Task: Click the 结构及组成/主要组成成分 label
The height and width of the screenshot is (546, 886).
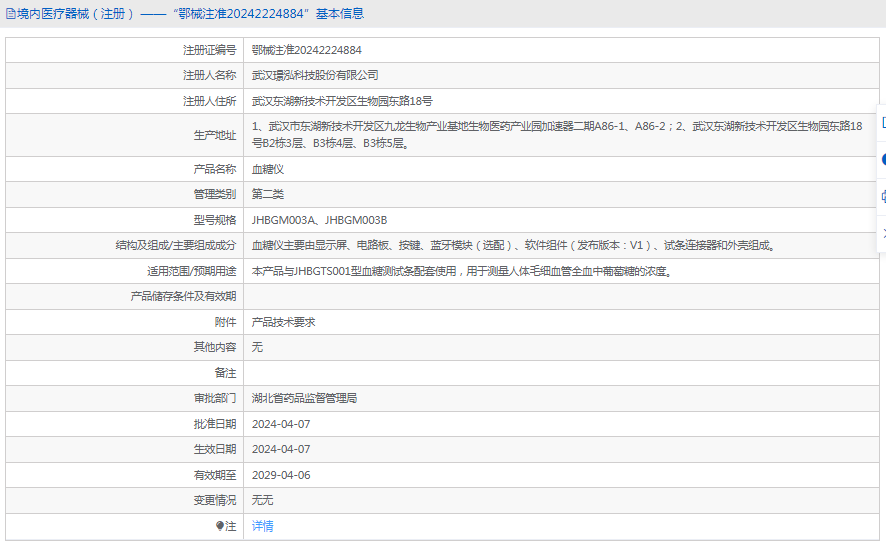Action: click(x=176, y=245)
